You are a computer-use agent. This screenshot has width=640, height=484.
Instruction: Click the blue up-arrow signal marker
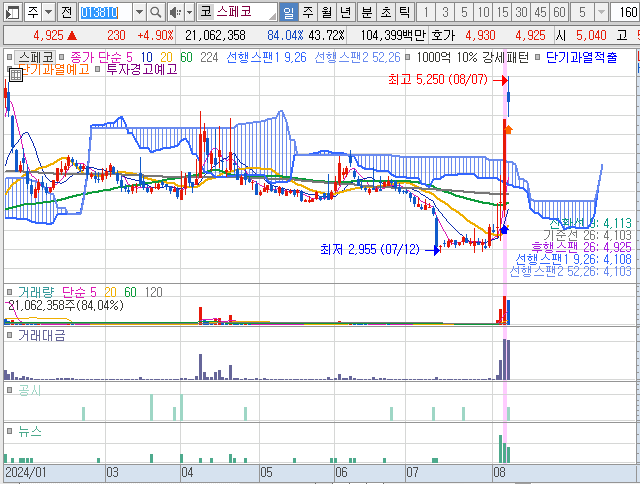[x=504, y=229]
